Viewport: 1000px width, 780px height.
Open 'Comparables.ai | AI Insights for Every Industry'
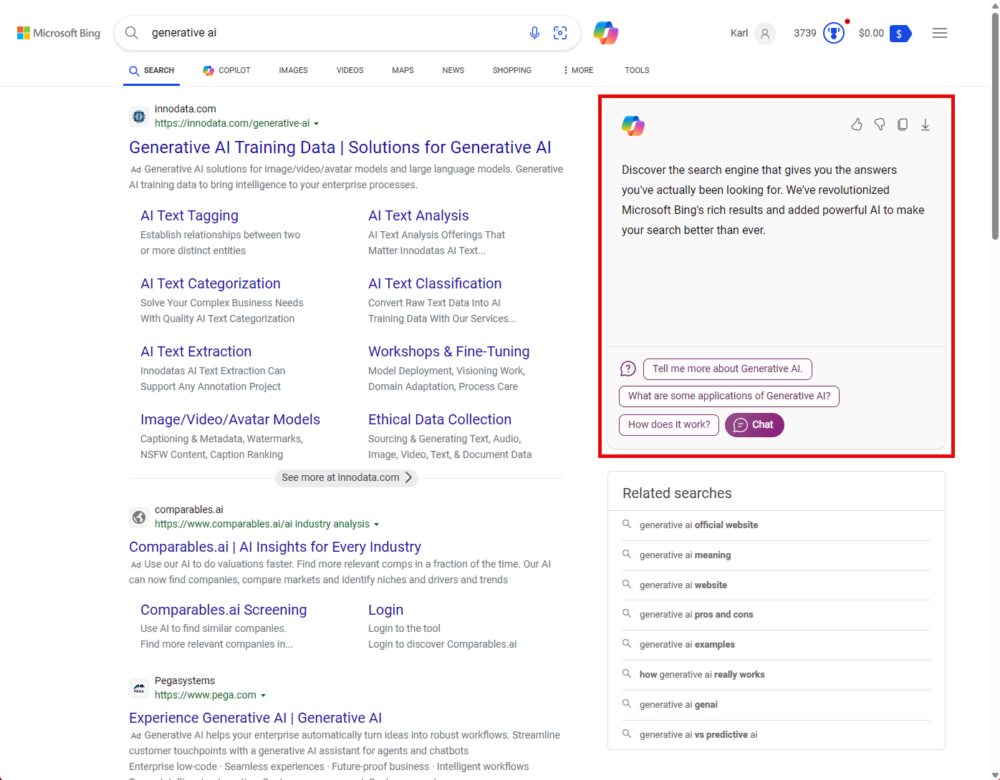point(275,547)
